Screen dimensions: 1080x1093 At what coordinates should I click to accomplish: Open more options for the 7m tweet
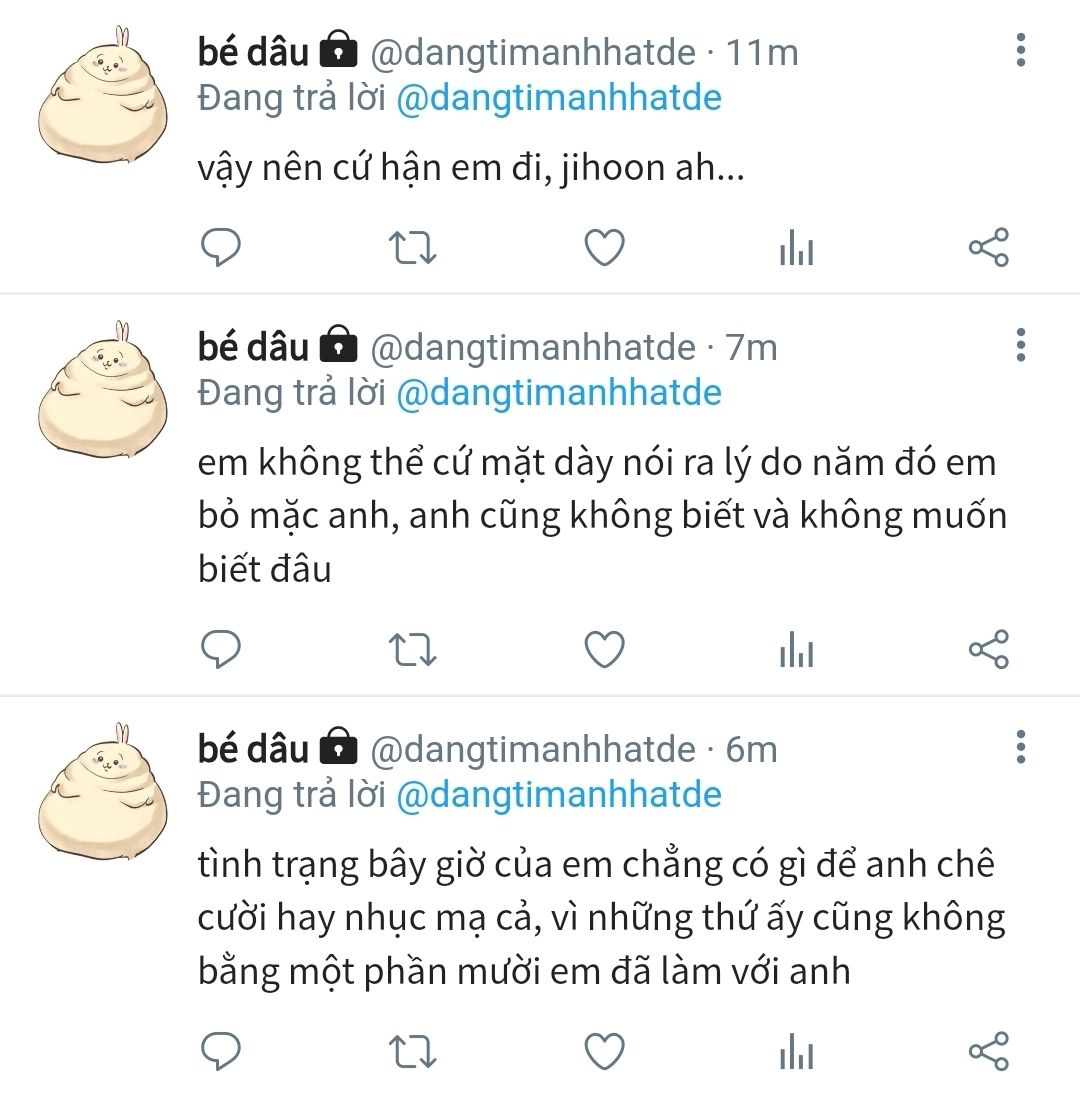[1021, 345]
